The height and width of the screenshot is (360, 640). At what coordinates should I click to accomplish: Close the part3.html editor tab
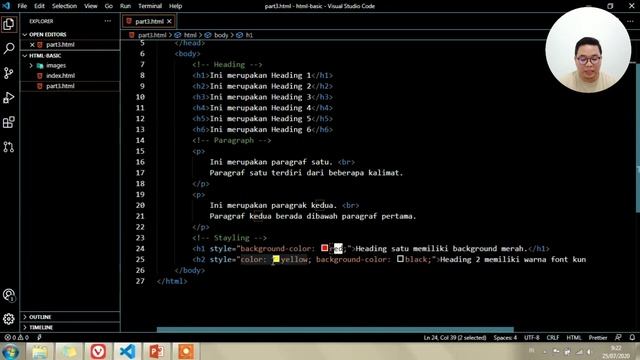coord(169,21)
